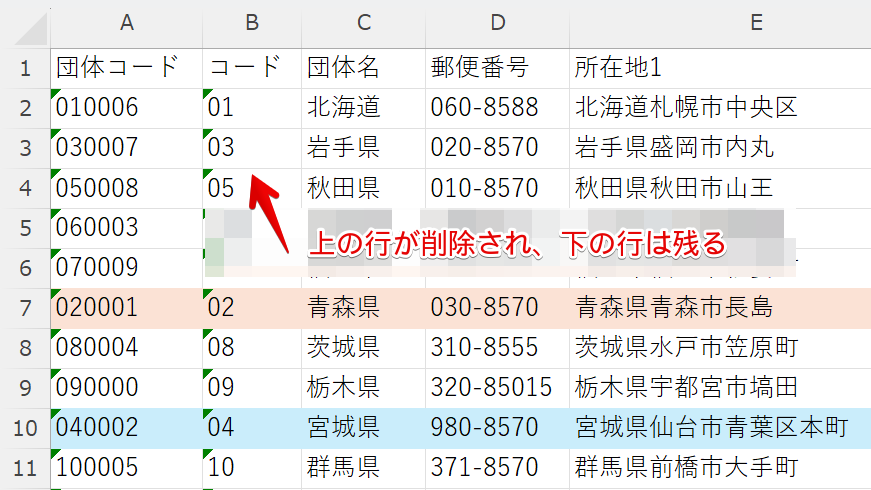Select the 岩手県 name cell in column C
Screen dimensions: 871x490
click(x=363, y=149)
